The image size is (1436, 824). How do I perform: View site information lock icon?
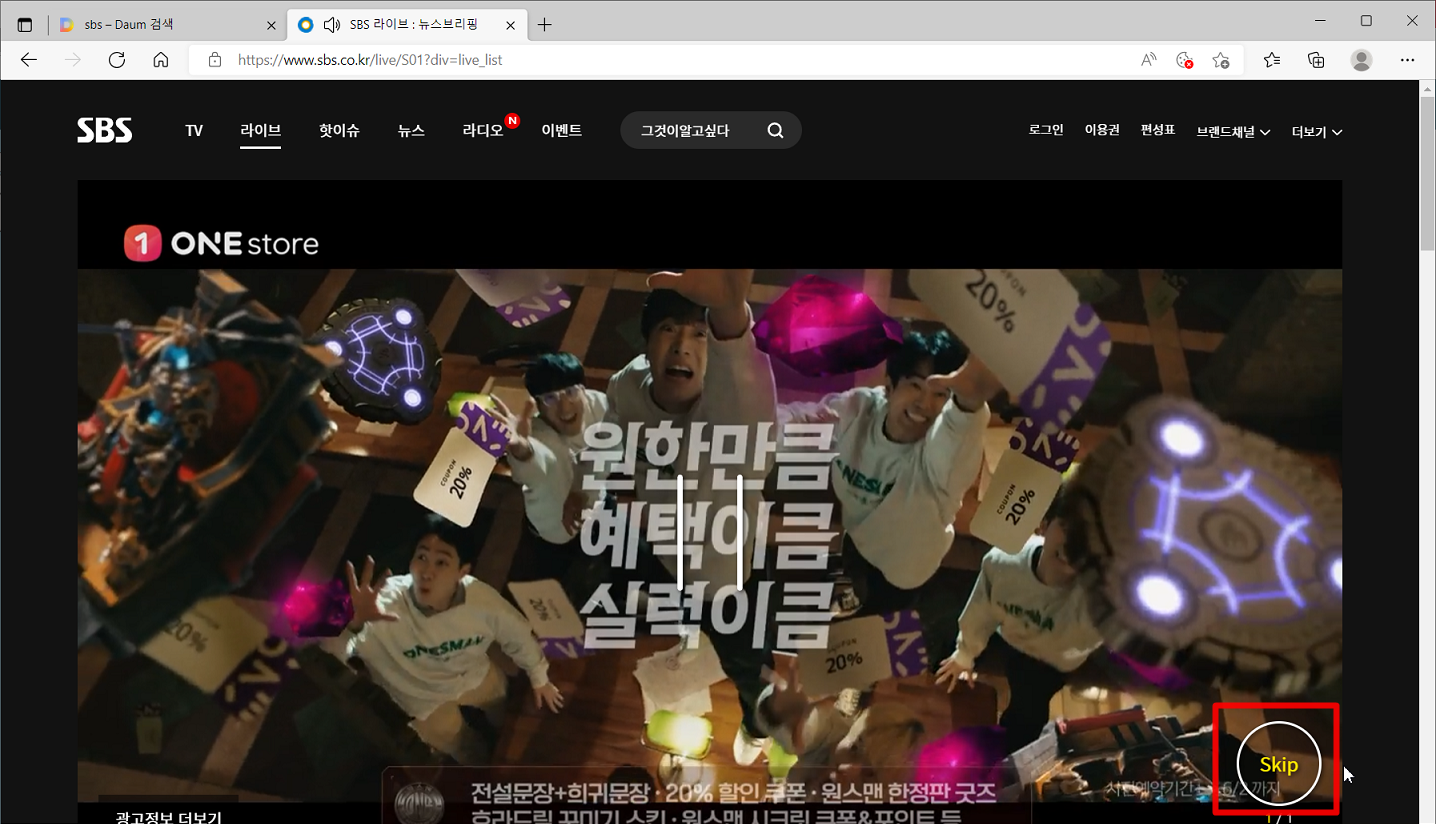point(214,60)
